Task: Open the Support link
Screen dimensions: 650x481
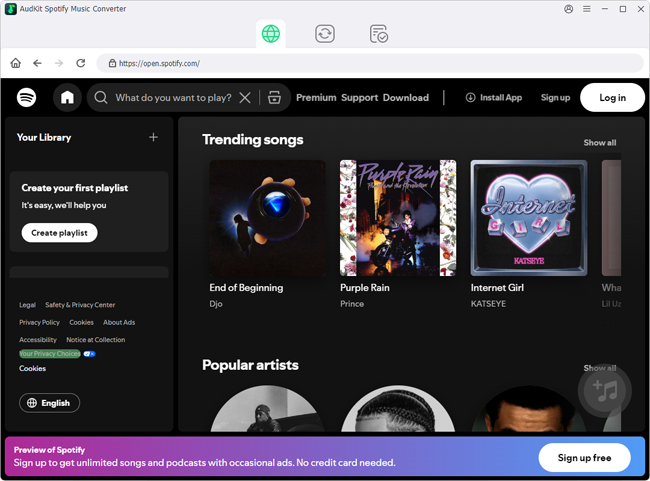Action: pos(359,97)
